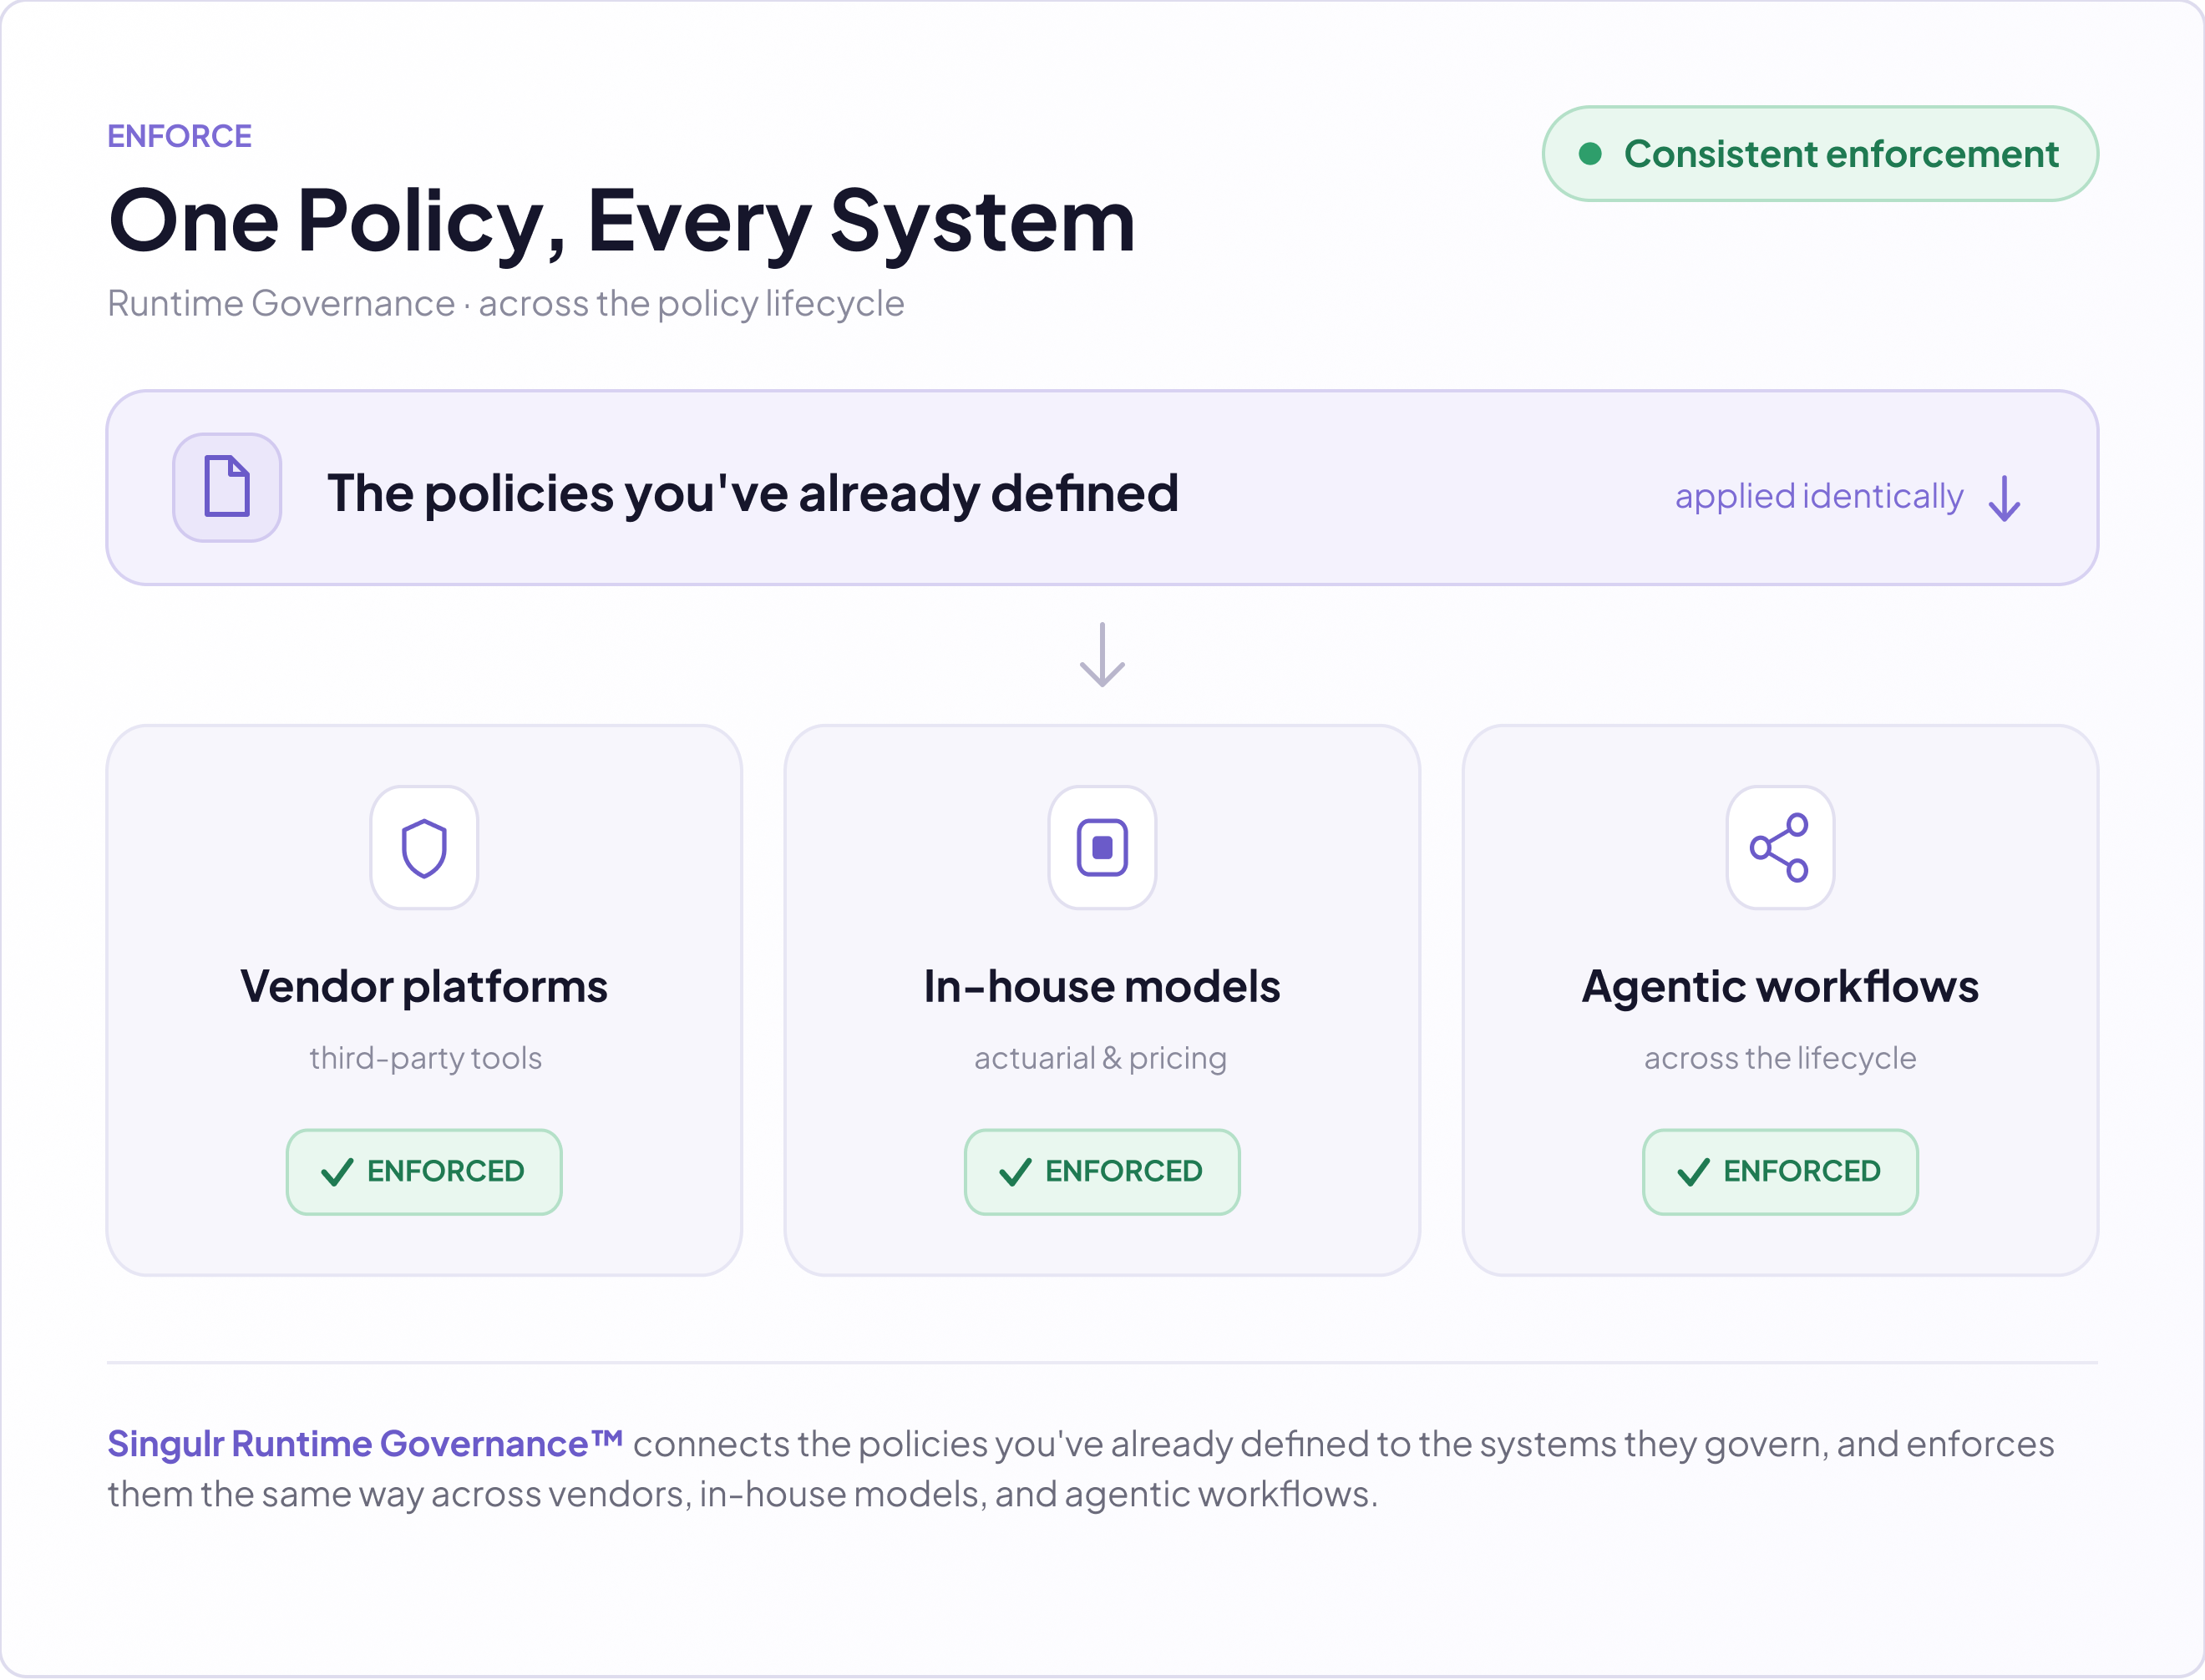The width and height of the screenshot is (2205, 1680).
Task: Click the down arrow beside applied identically
Action: (x=2004, y=498)
